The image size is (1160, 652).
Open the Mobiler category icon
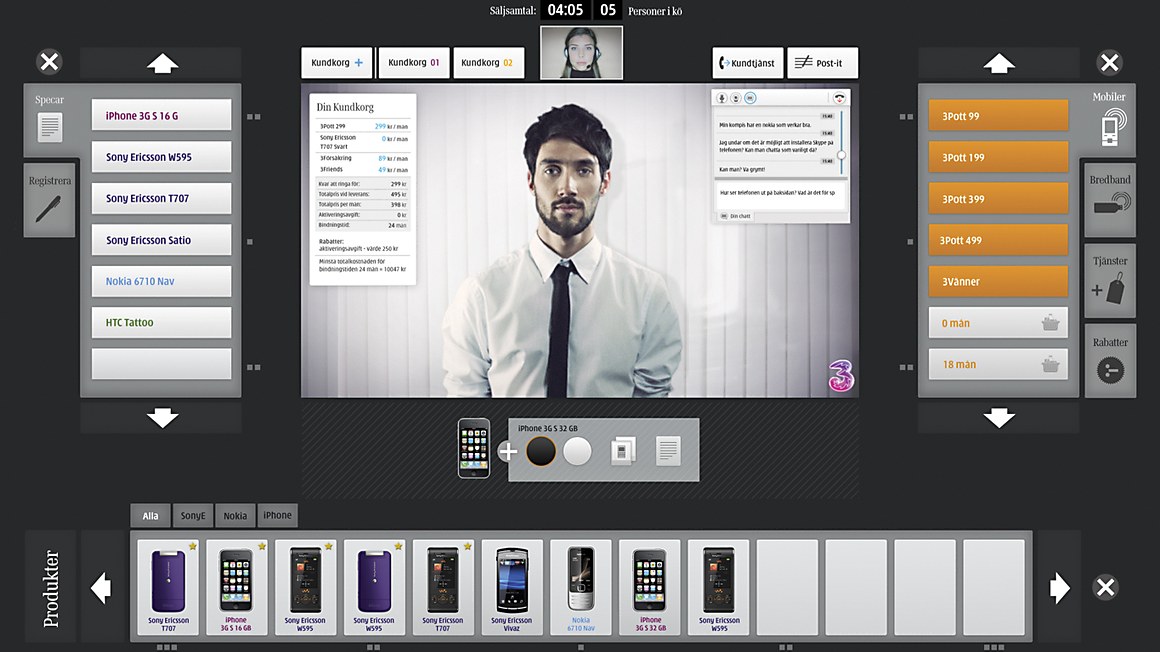pyautogui.click(x=1113, y=127)
